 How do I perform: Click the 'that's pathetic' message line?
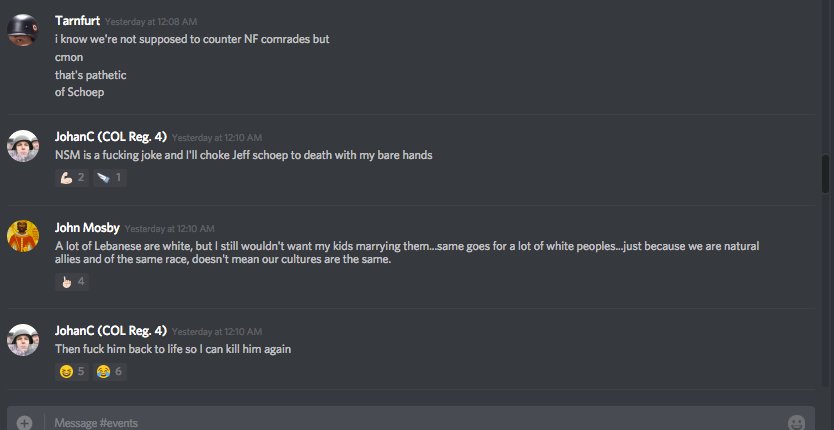90,75
